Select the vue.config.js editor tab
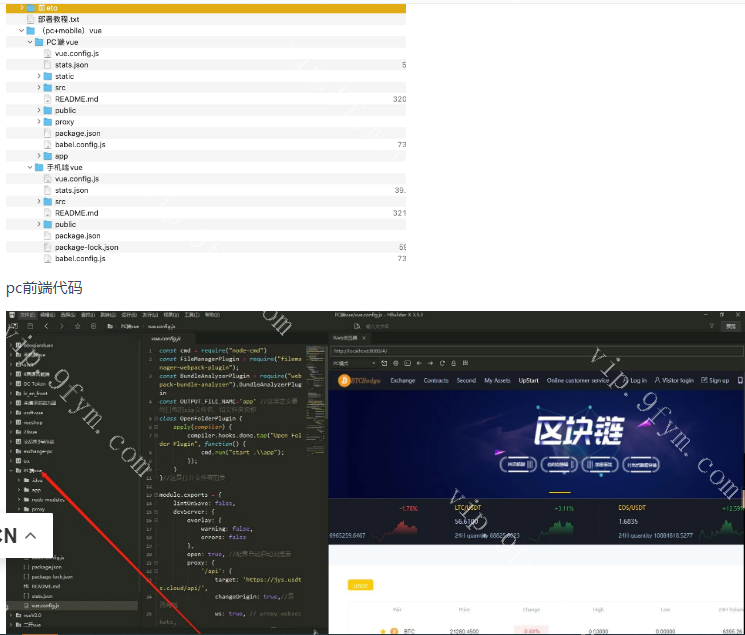 coord(162,326)
